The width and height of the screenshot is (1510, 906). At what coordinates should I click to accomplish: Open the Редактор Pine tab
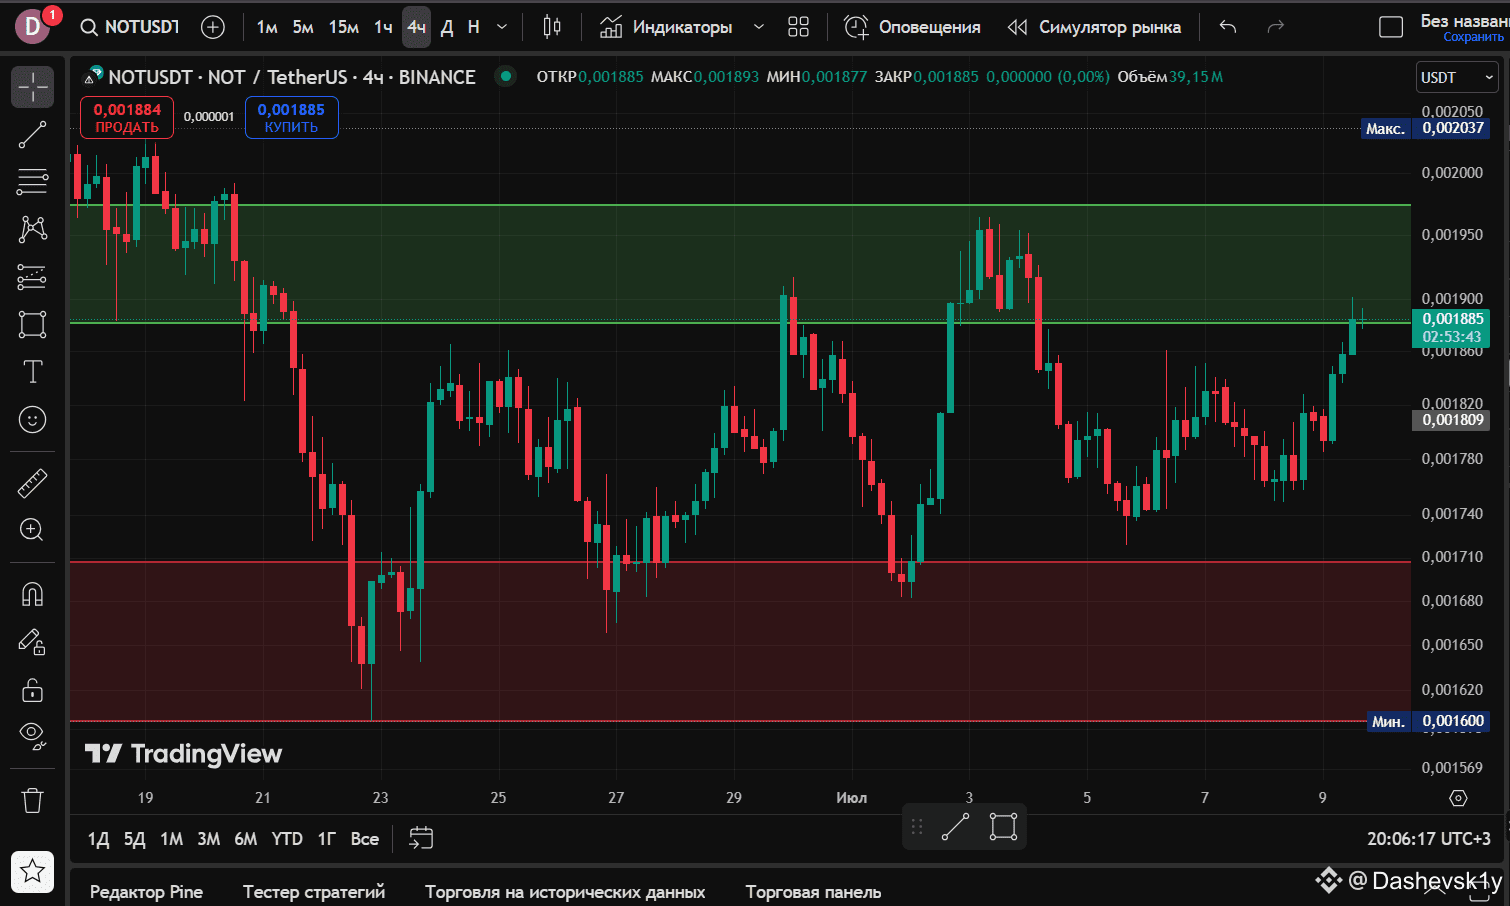[146, 892]
